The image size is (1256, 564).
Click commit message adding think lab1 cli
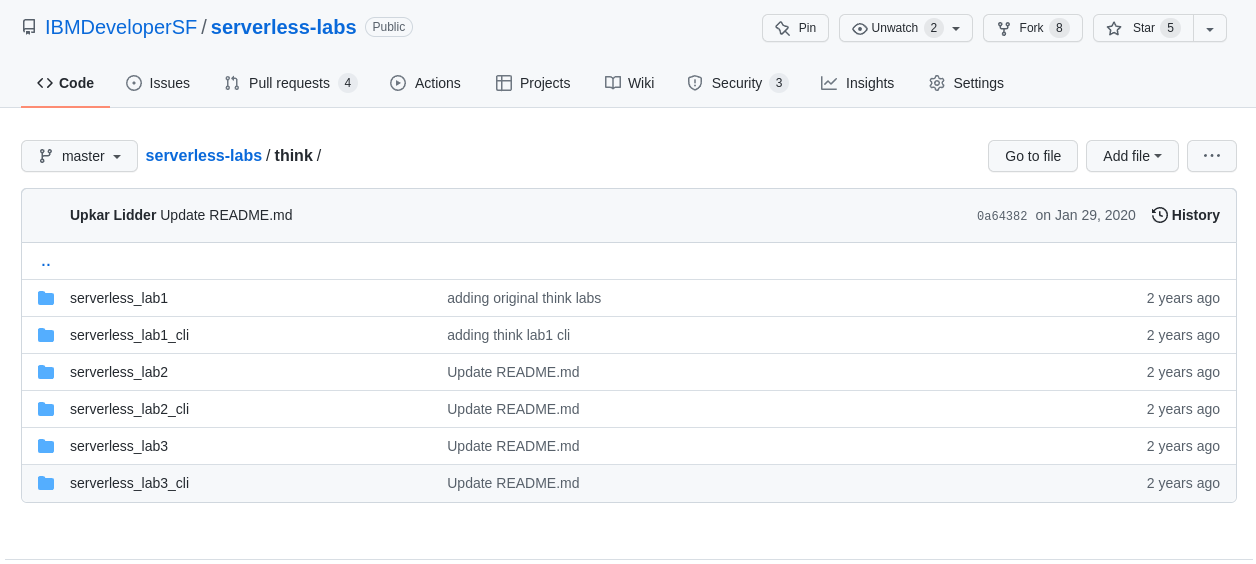[x=508, y=335]
